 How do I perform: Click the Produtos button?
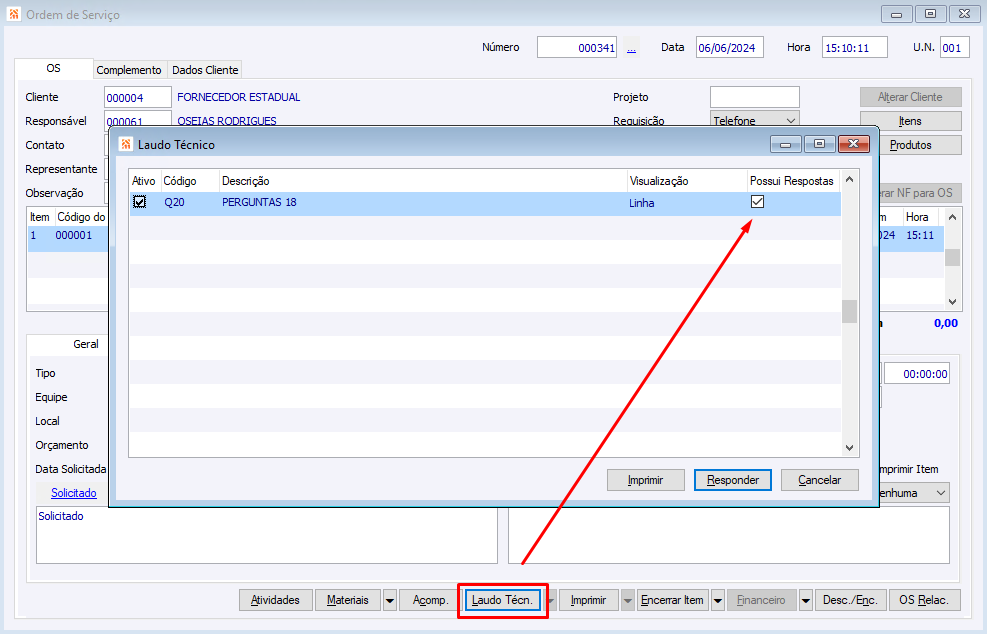[x=910, y=145]
